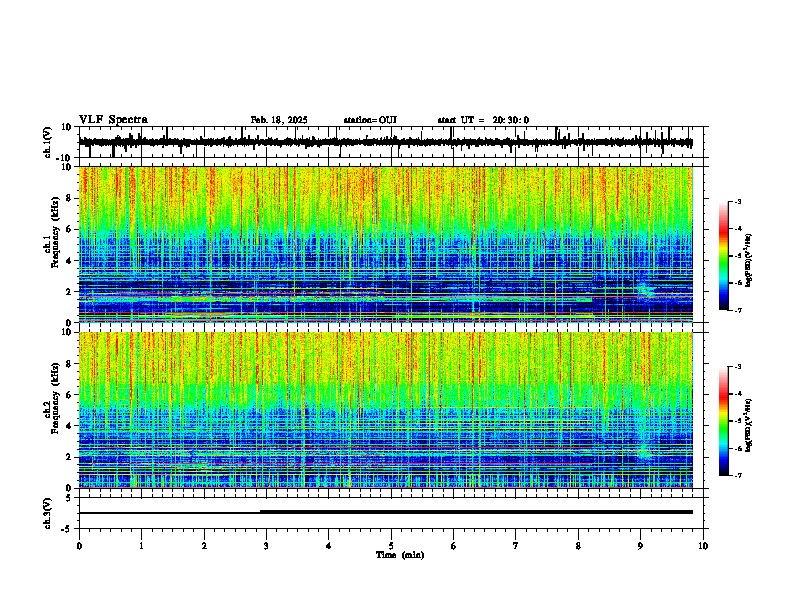Click time axis tick label "6"
The image size is (792, 612).
tap(453, 546)
